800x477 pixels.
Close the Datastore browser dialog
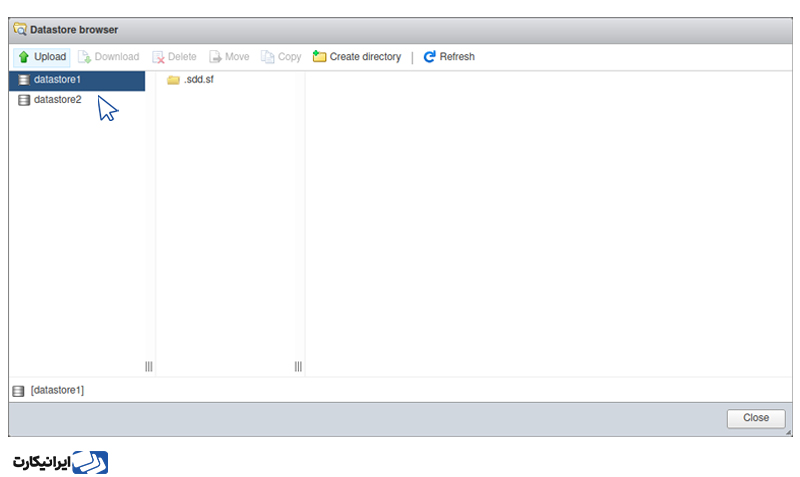point(756,418)
